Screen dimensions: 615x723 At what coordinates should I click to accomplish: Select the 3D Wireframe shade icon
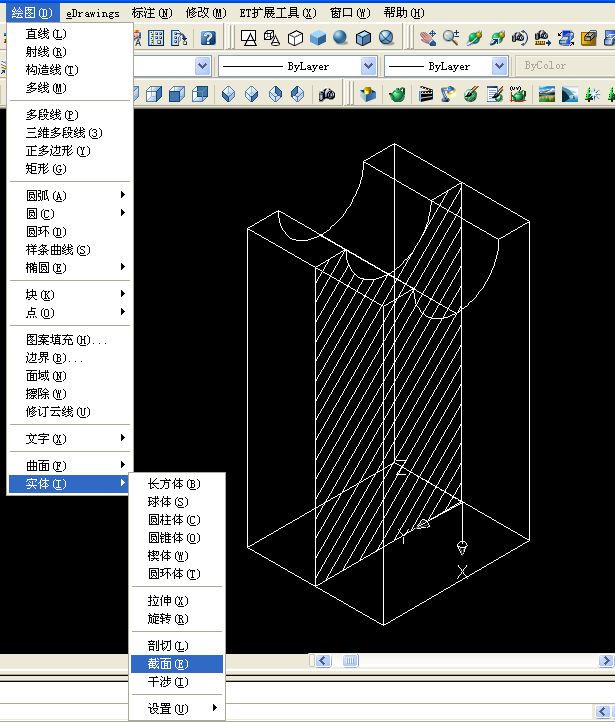[272, 38]
